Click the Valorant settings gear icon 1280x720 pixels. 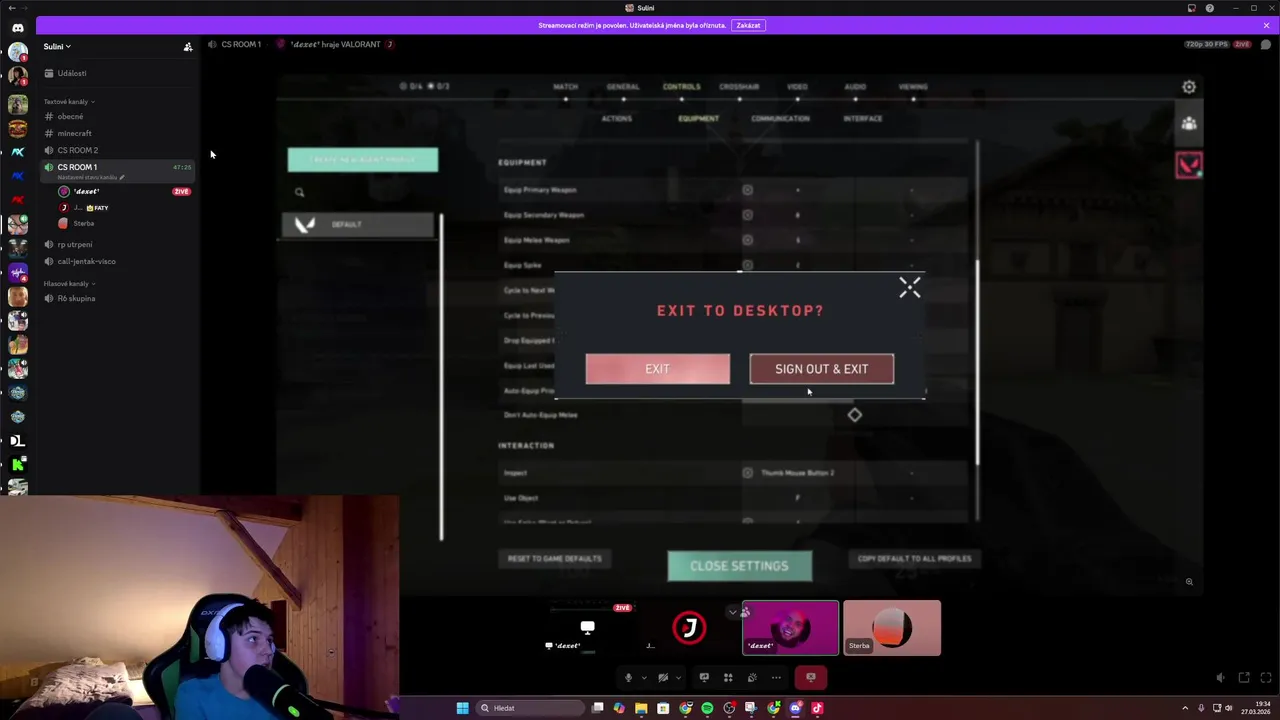click(1189, 87)
